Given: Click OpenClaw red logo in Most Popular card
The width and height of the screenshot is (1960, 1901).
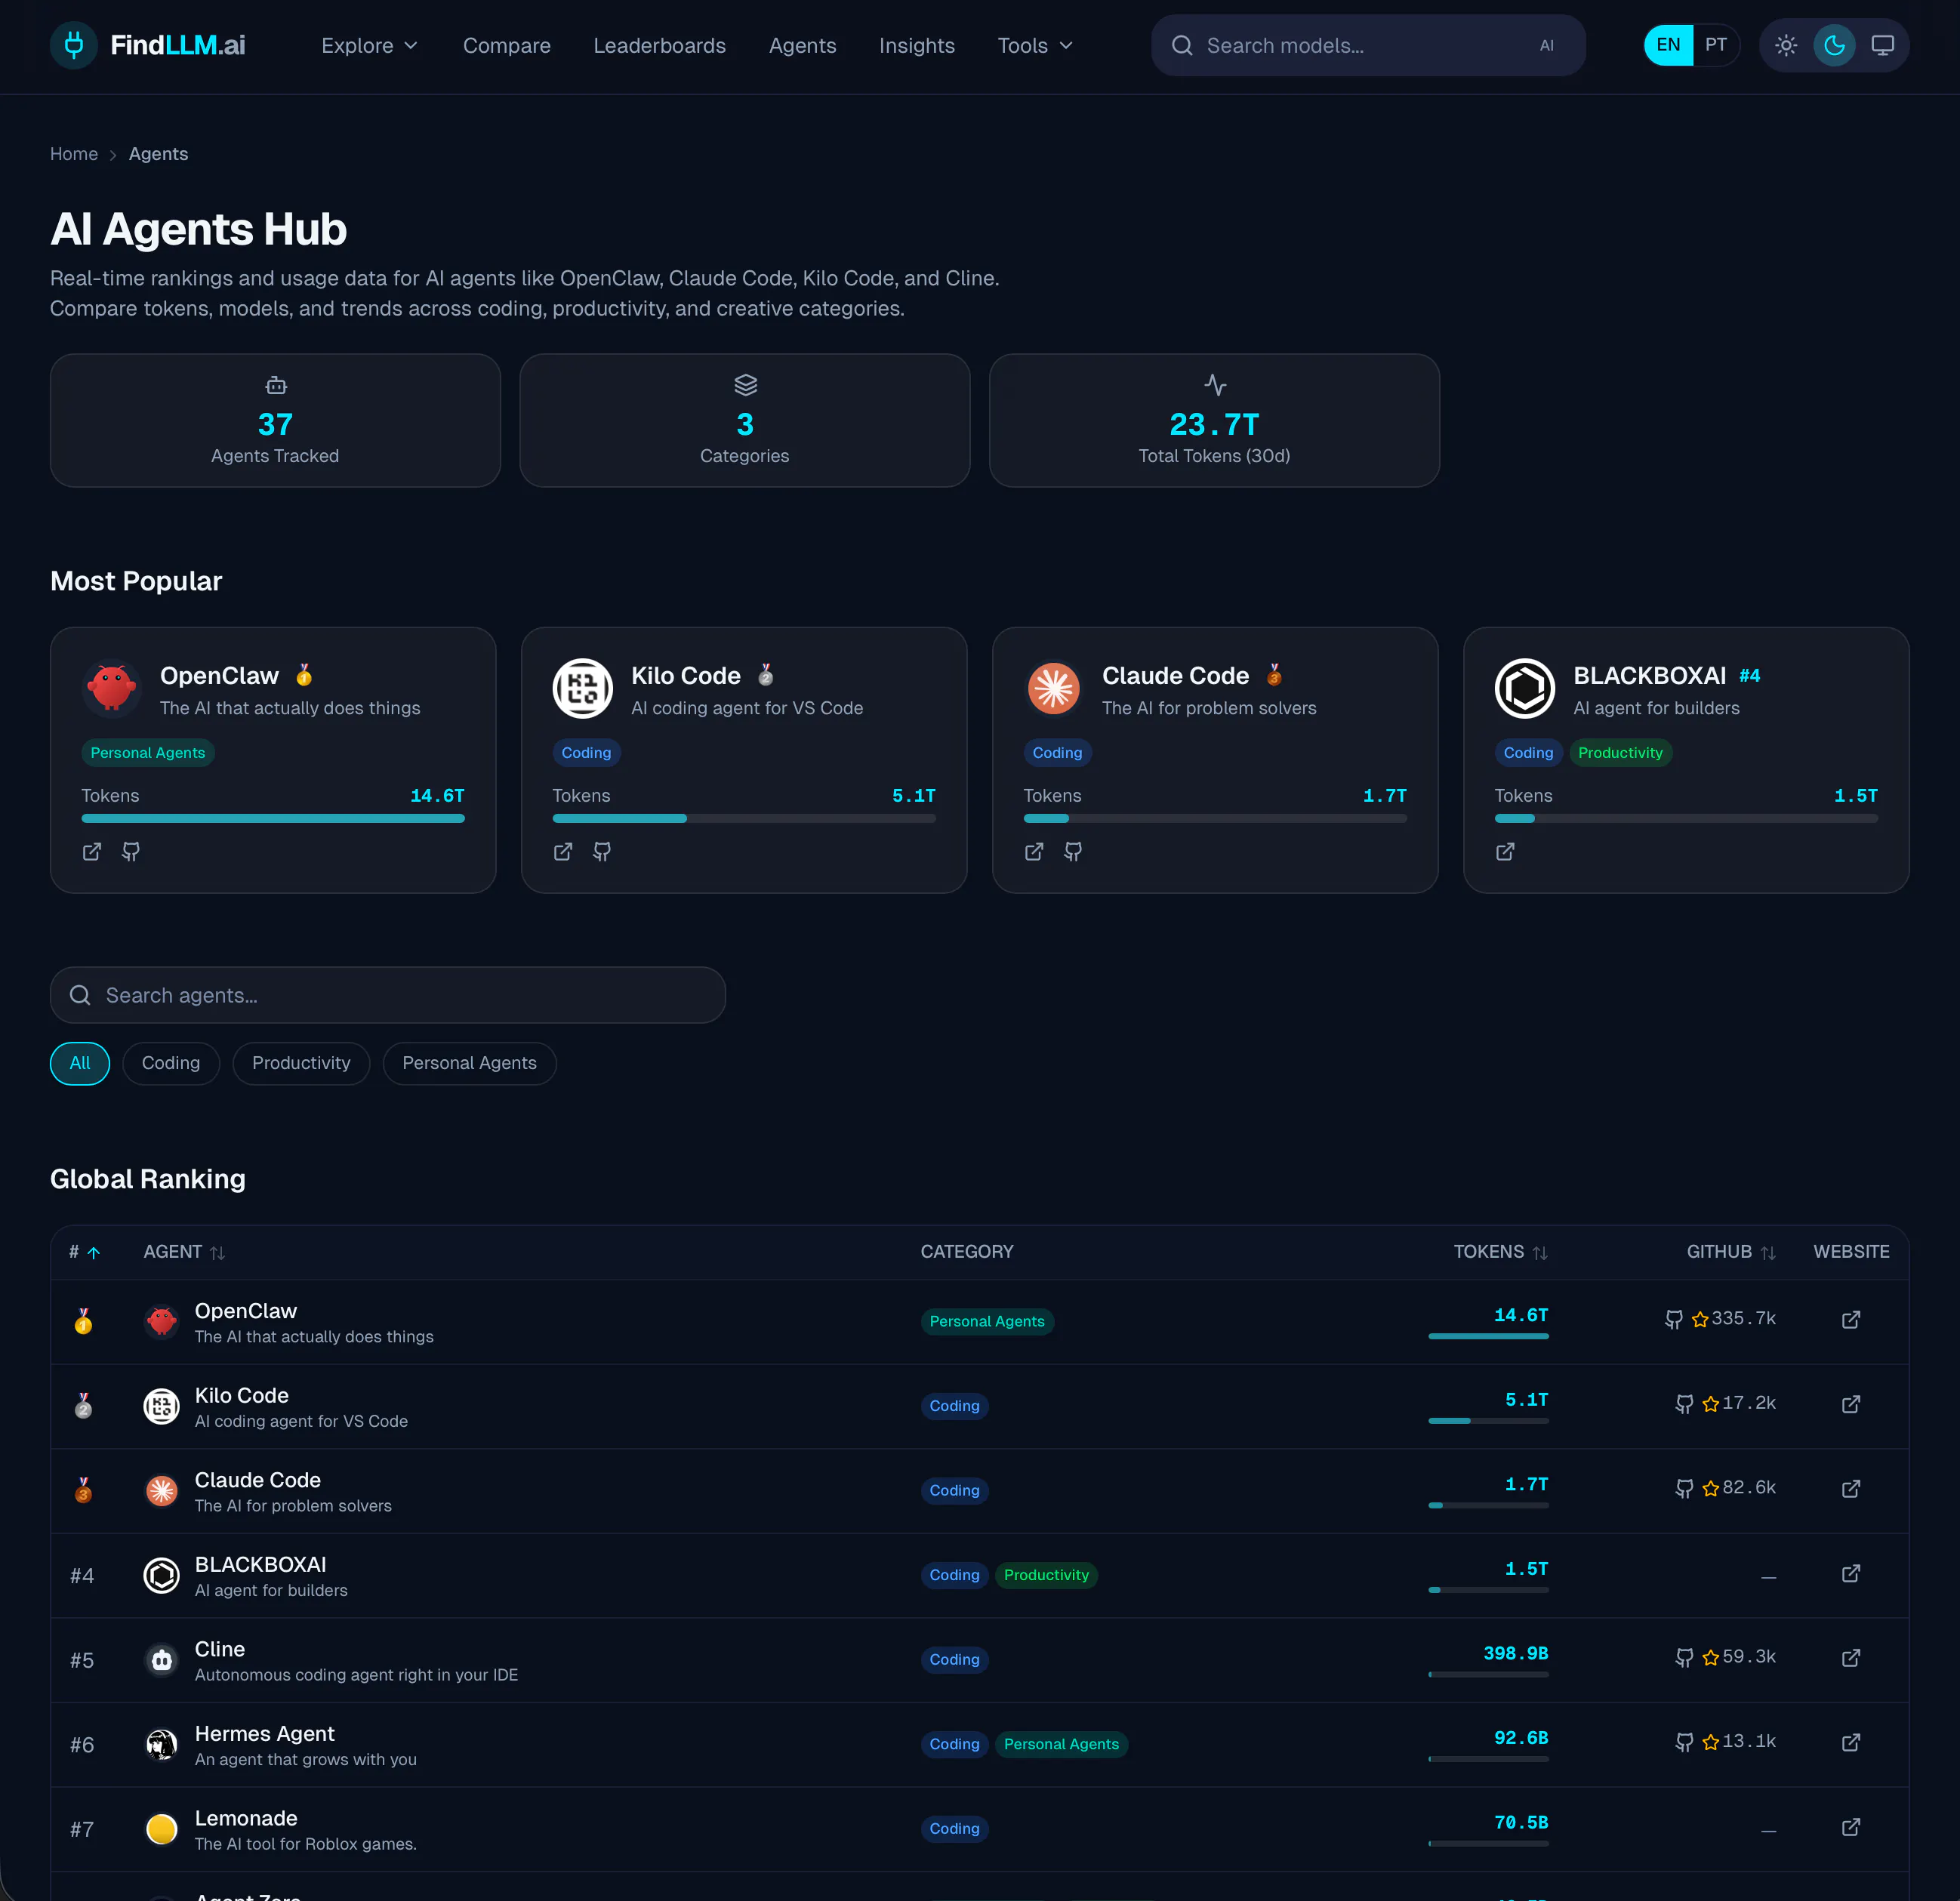Looking at the screenshot, I should [x=112, y=688].
